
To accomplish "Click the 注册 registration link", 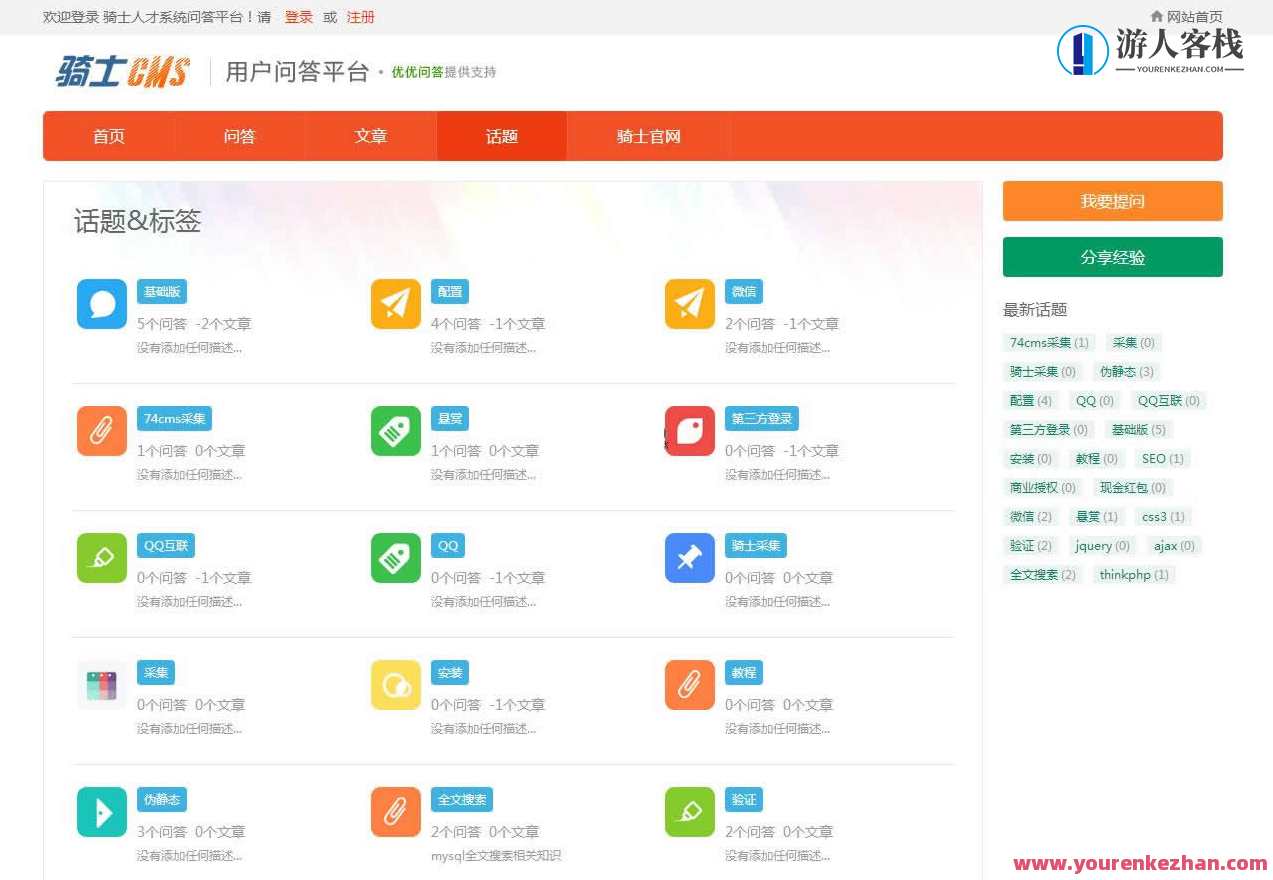I will click(x=360, y=17).
